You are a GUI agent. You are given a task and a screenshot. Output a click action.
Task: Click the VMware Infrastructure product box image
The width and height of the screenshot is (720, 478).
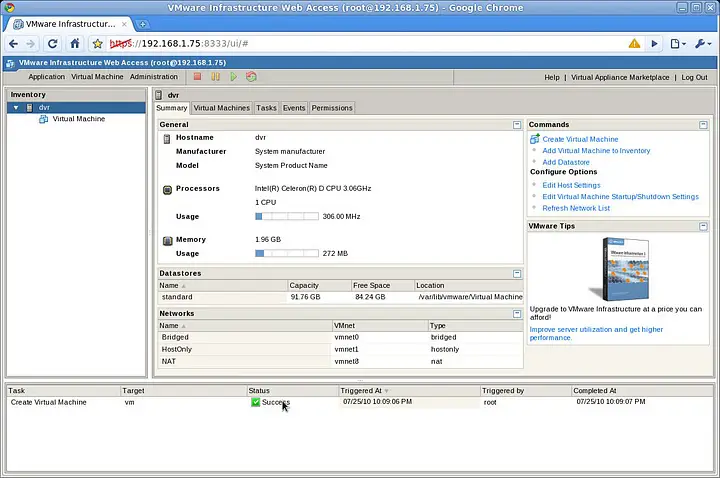tap(620, 269)
